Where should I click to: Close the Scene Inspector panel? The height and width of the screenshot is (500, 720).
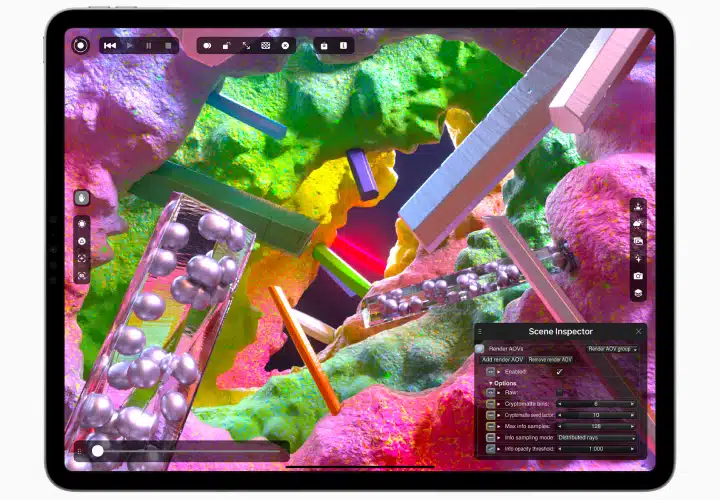click(639, 331)
